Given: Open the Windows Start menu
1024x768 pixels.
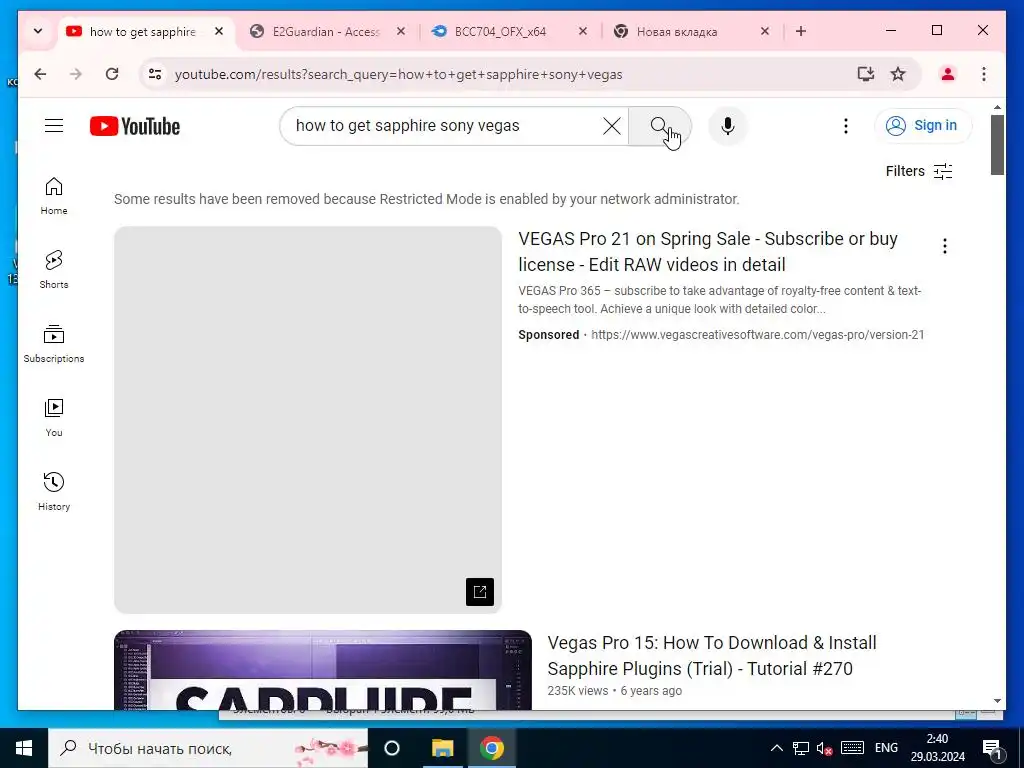Looking at the screenshot, I should click(24, 748).
